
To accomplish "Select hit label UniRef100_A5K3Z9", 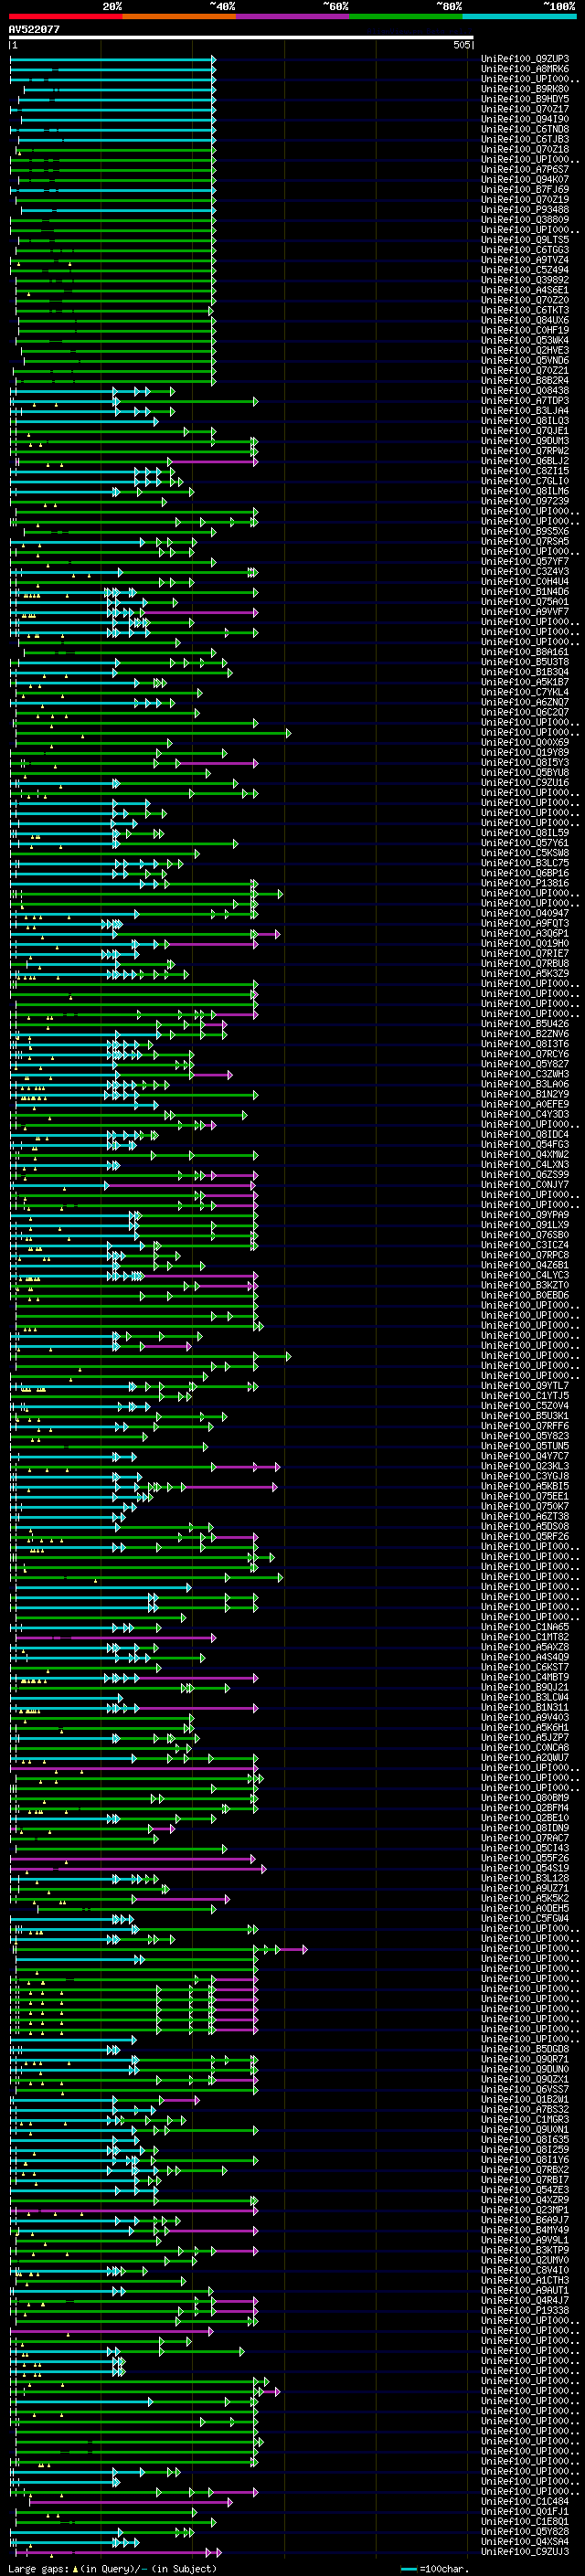I will point(525,974).
